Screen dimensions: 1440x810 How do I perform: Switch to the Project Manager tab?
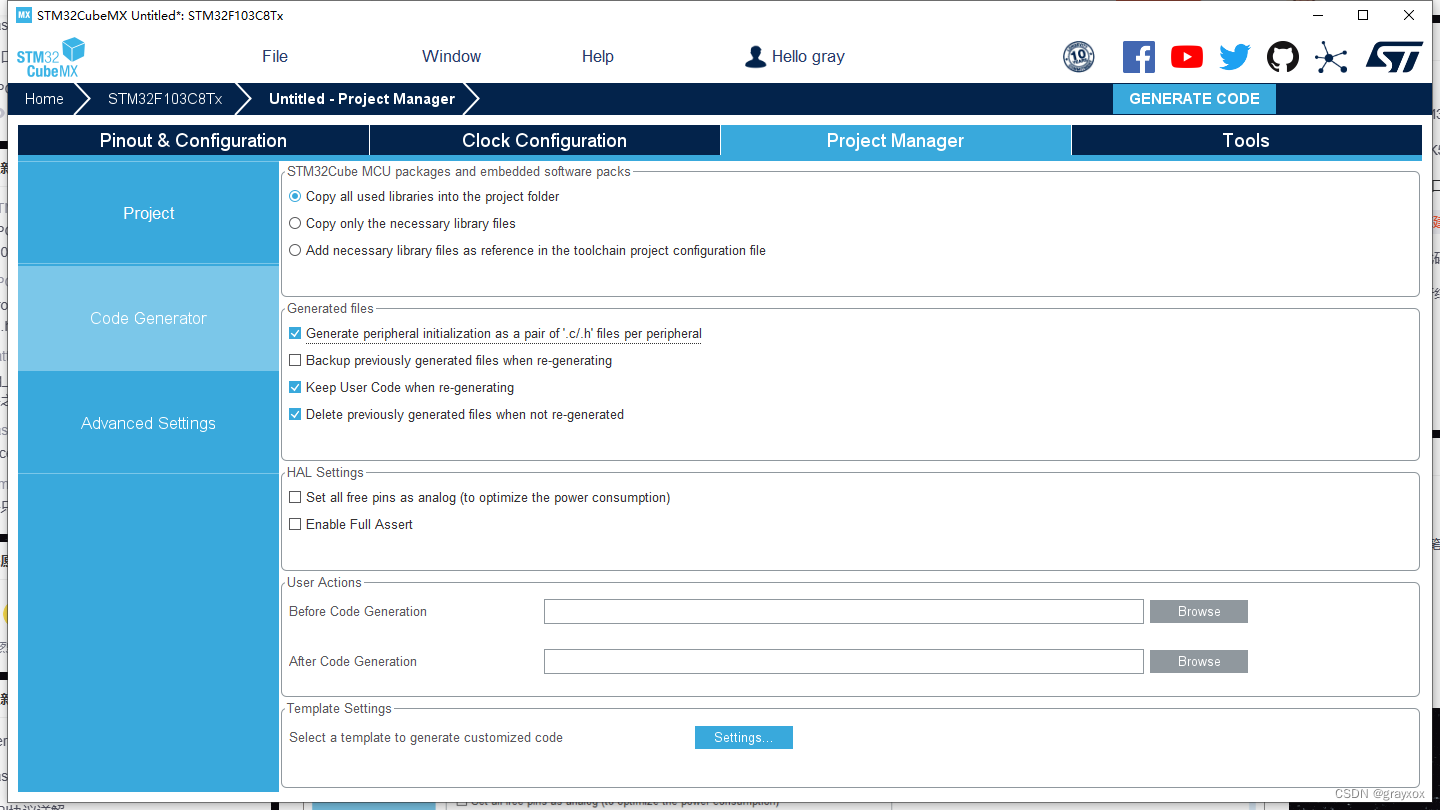pyautogui.click(x=896, y=141)
